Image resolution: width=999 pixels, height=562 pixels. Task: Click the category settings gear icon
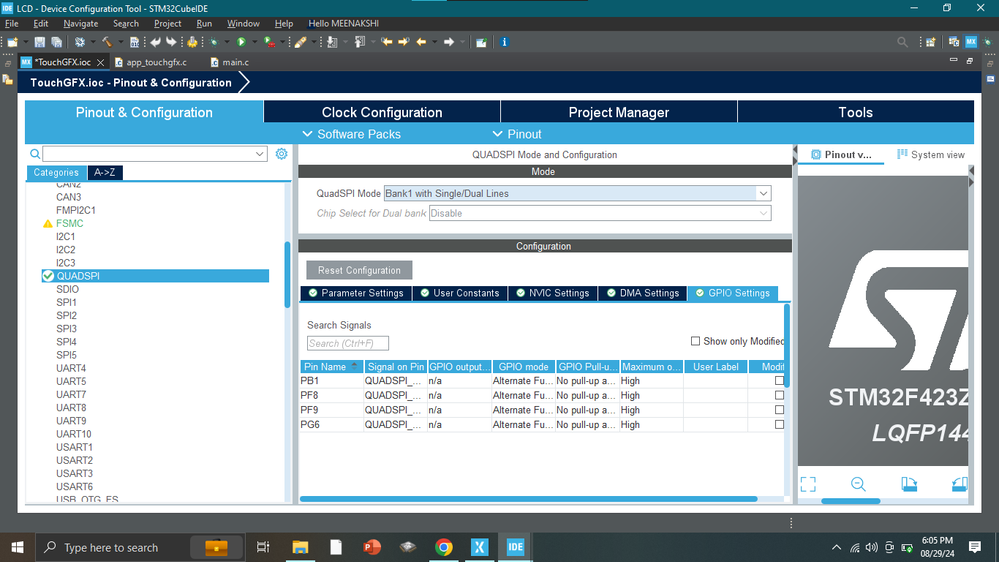pyautogui.click(x=282, y=154)
